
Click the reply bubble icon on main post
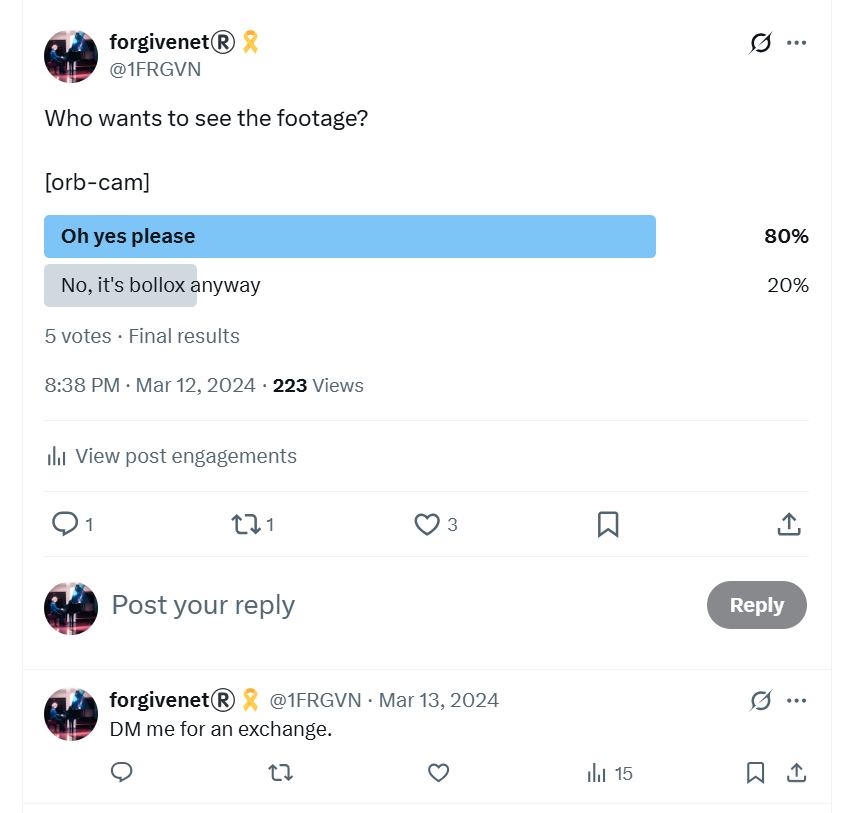click(65, 524)
